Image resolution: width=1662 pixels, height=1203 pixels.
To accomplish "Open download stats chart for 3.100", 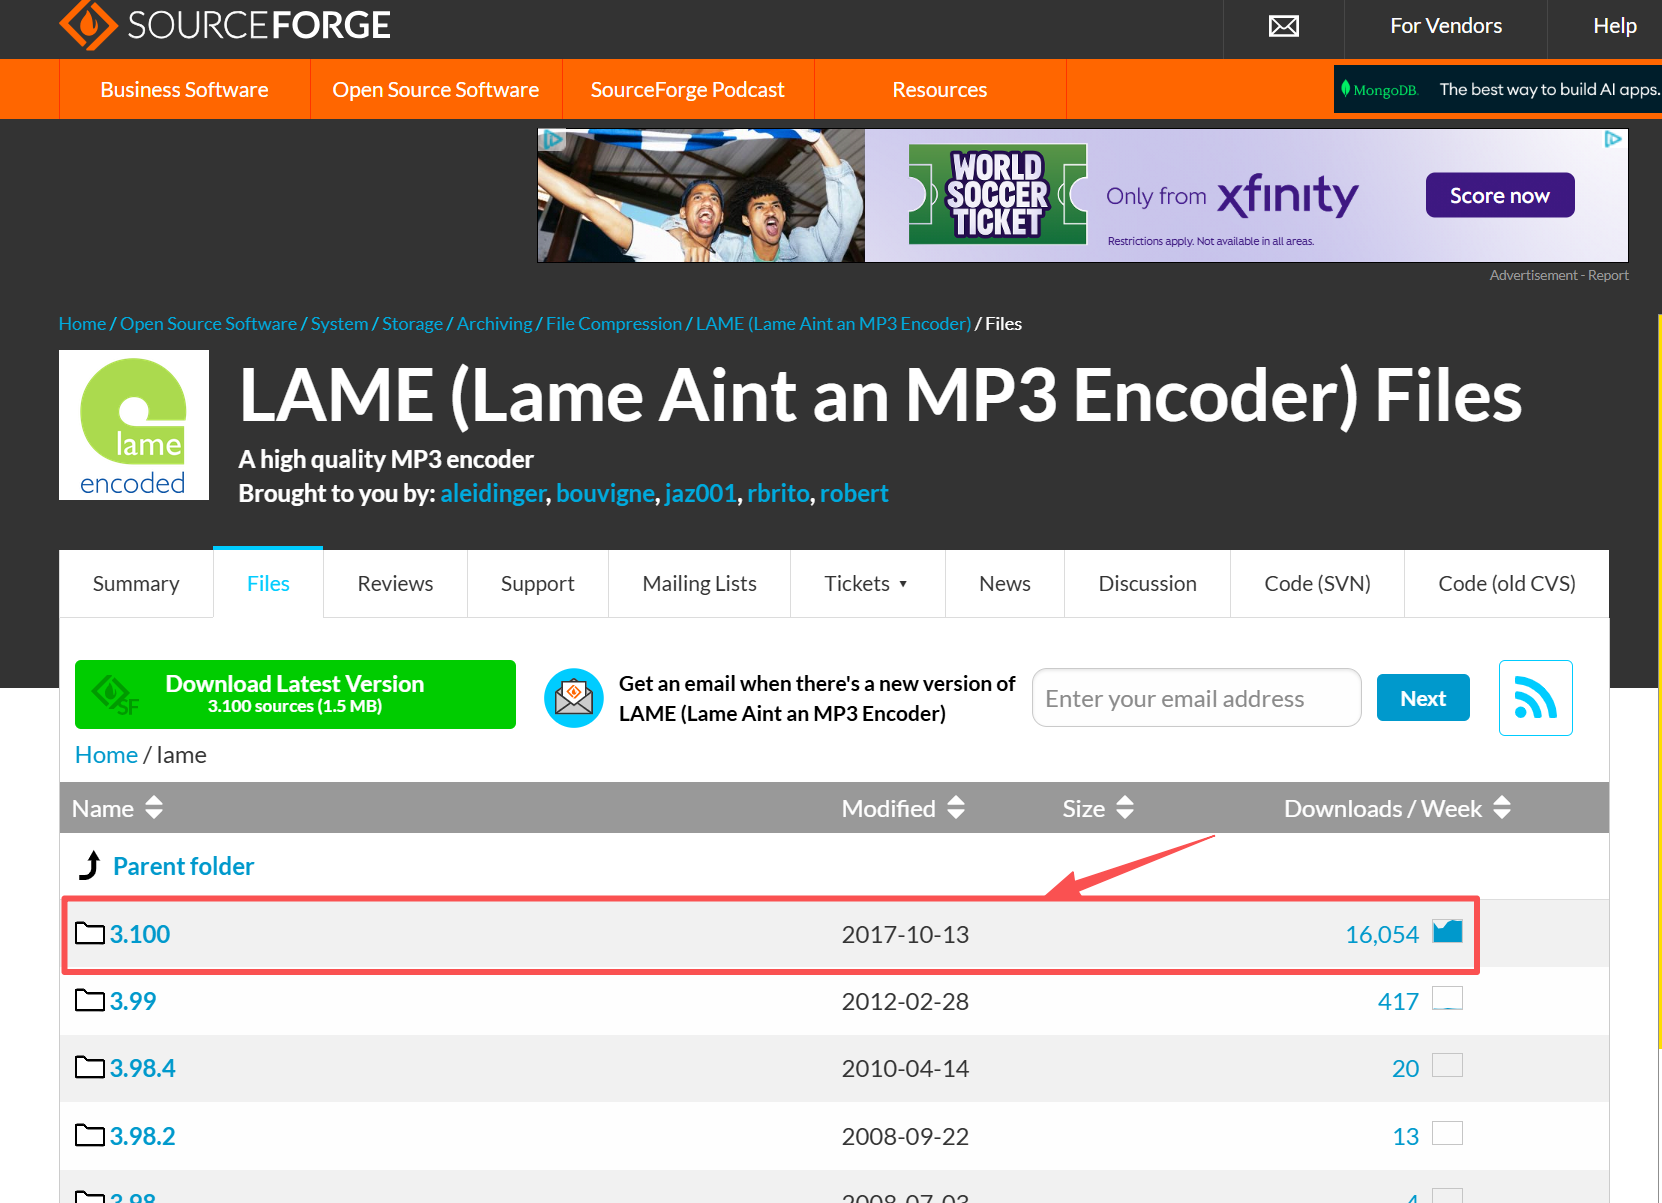I will click(x=1447, y=931).
